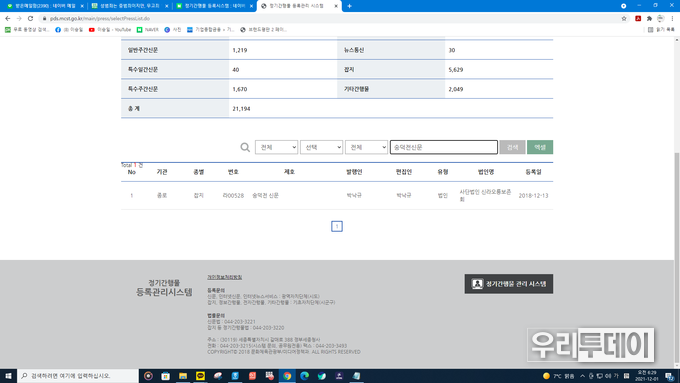680x383 pixels.
Task: Click the total count value 21,194
Action: (x=241, y=109)
